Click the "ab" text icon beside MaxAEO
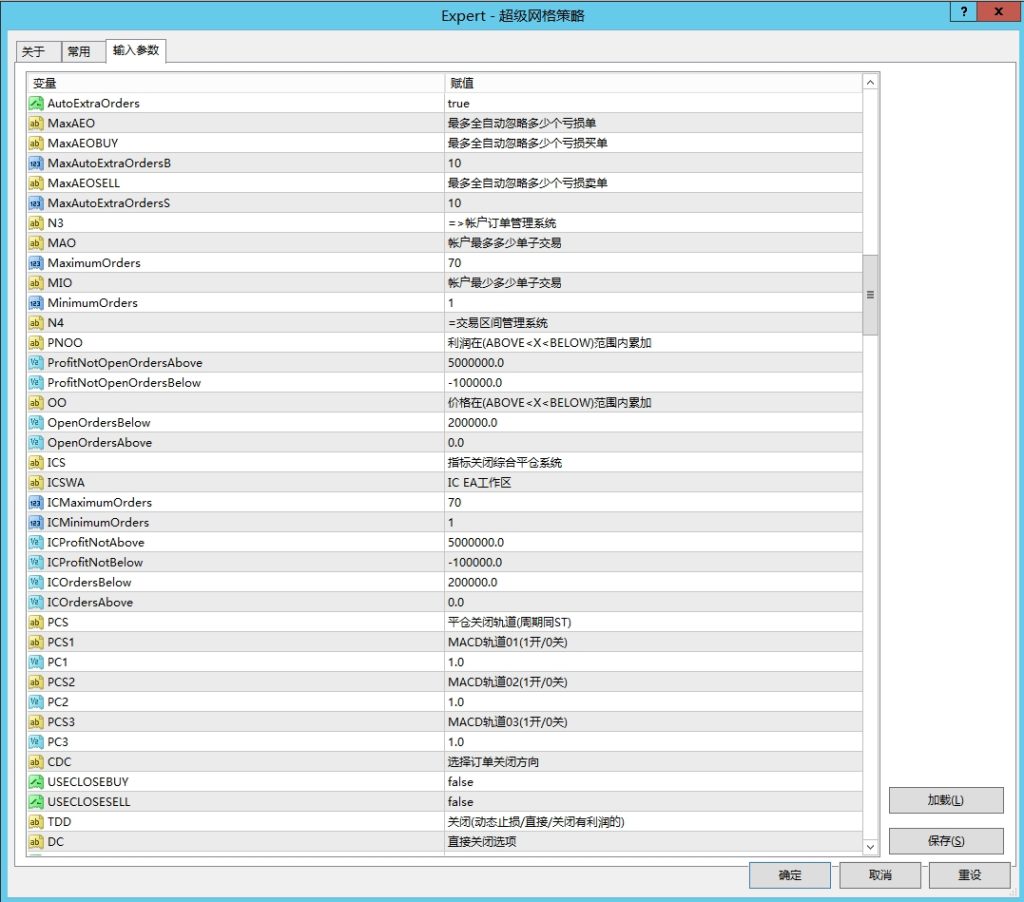The height and width of the screenshot is (902, 1024). point(35,123)
